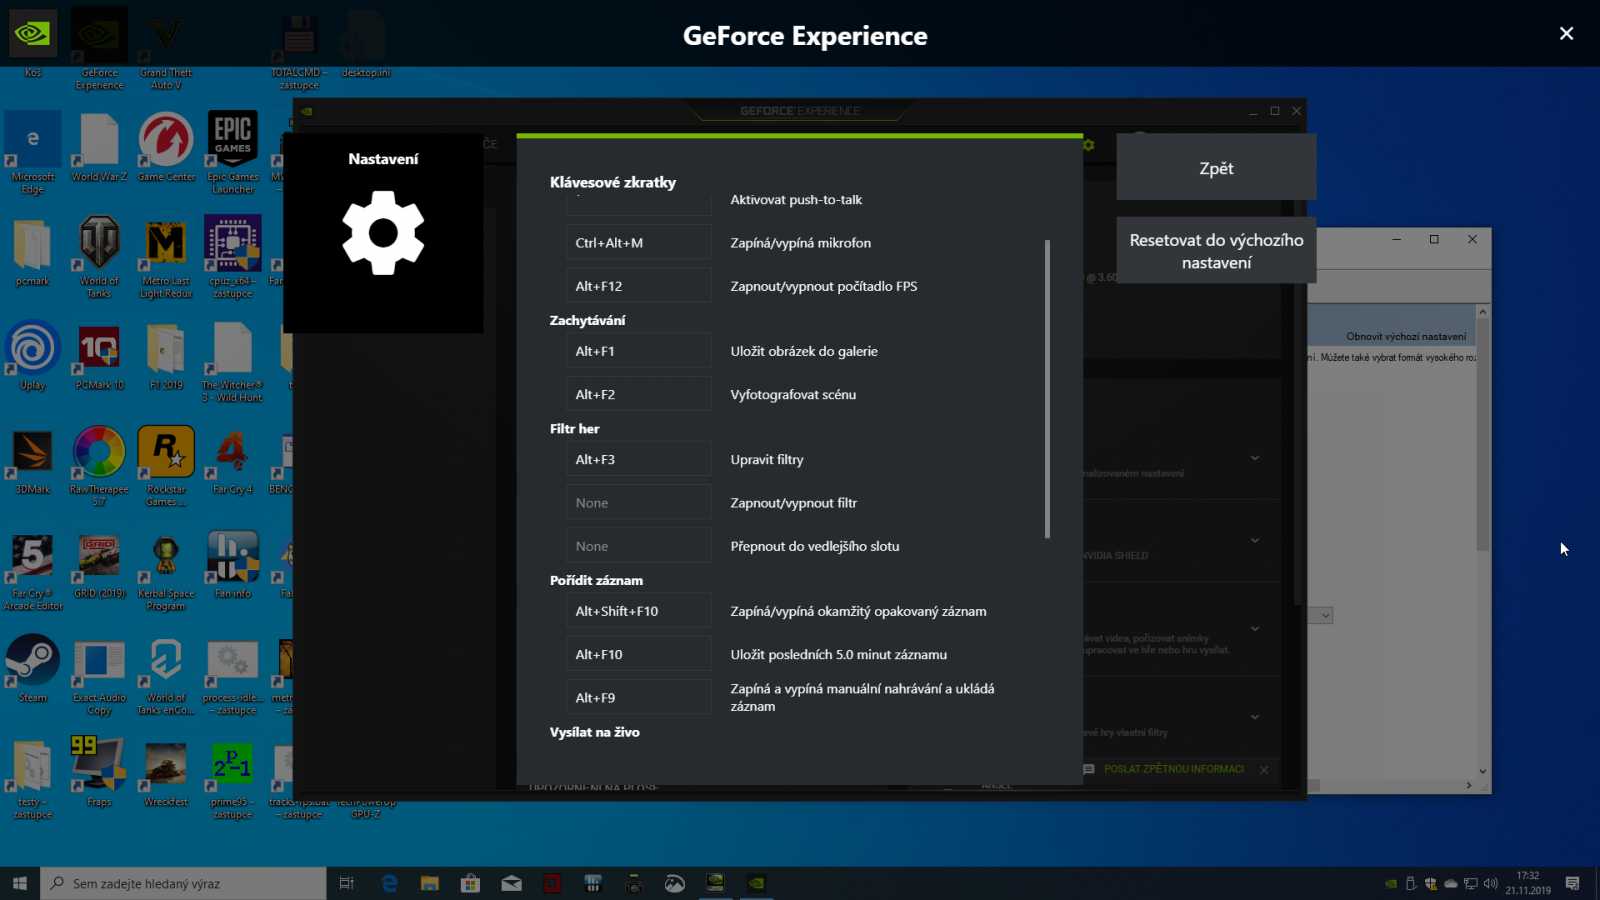
Task: Select Metro Last Light Redux icon
Action: [166, 257]
